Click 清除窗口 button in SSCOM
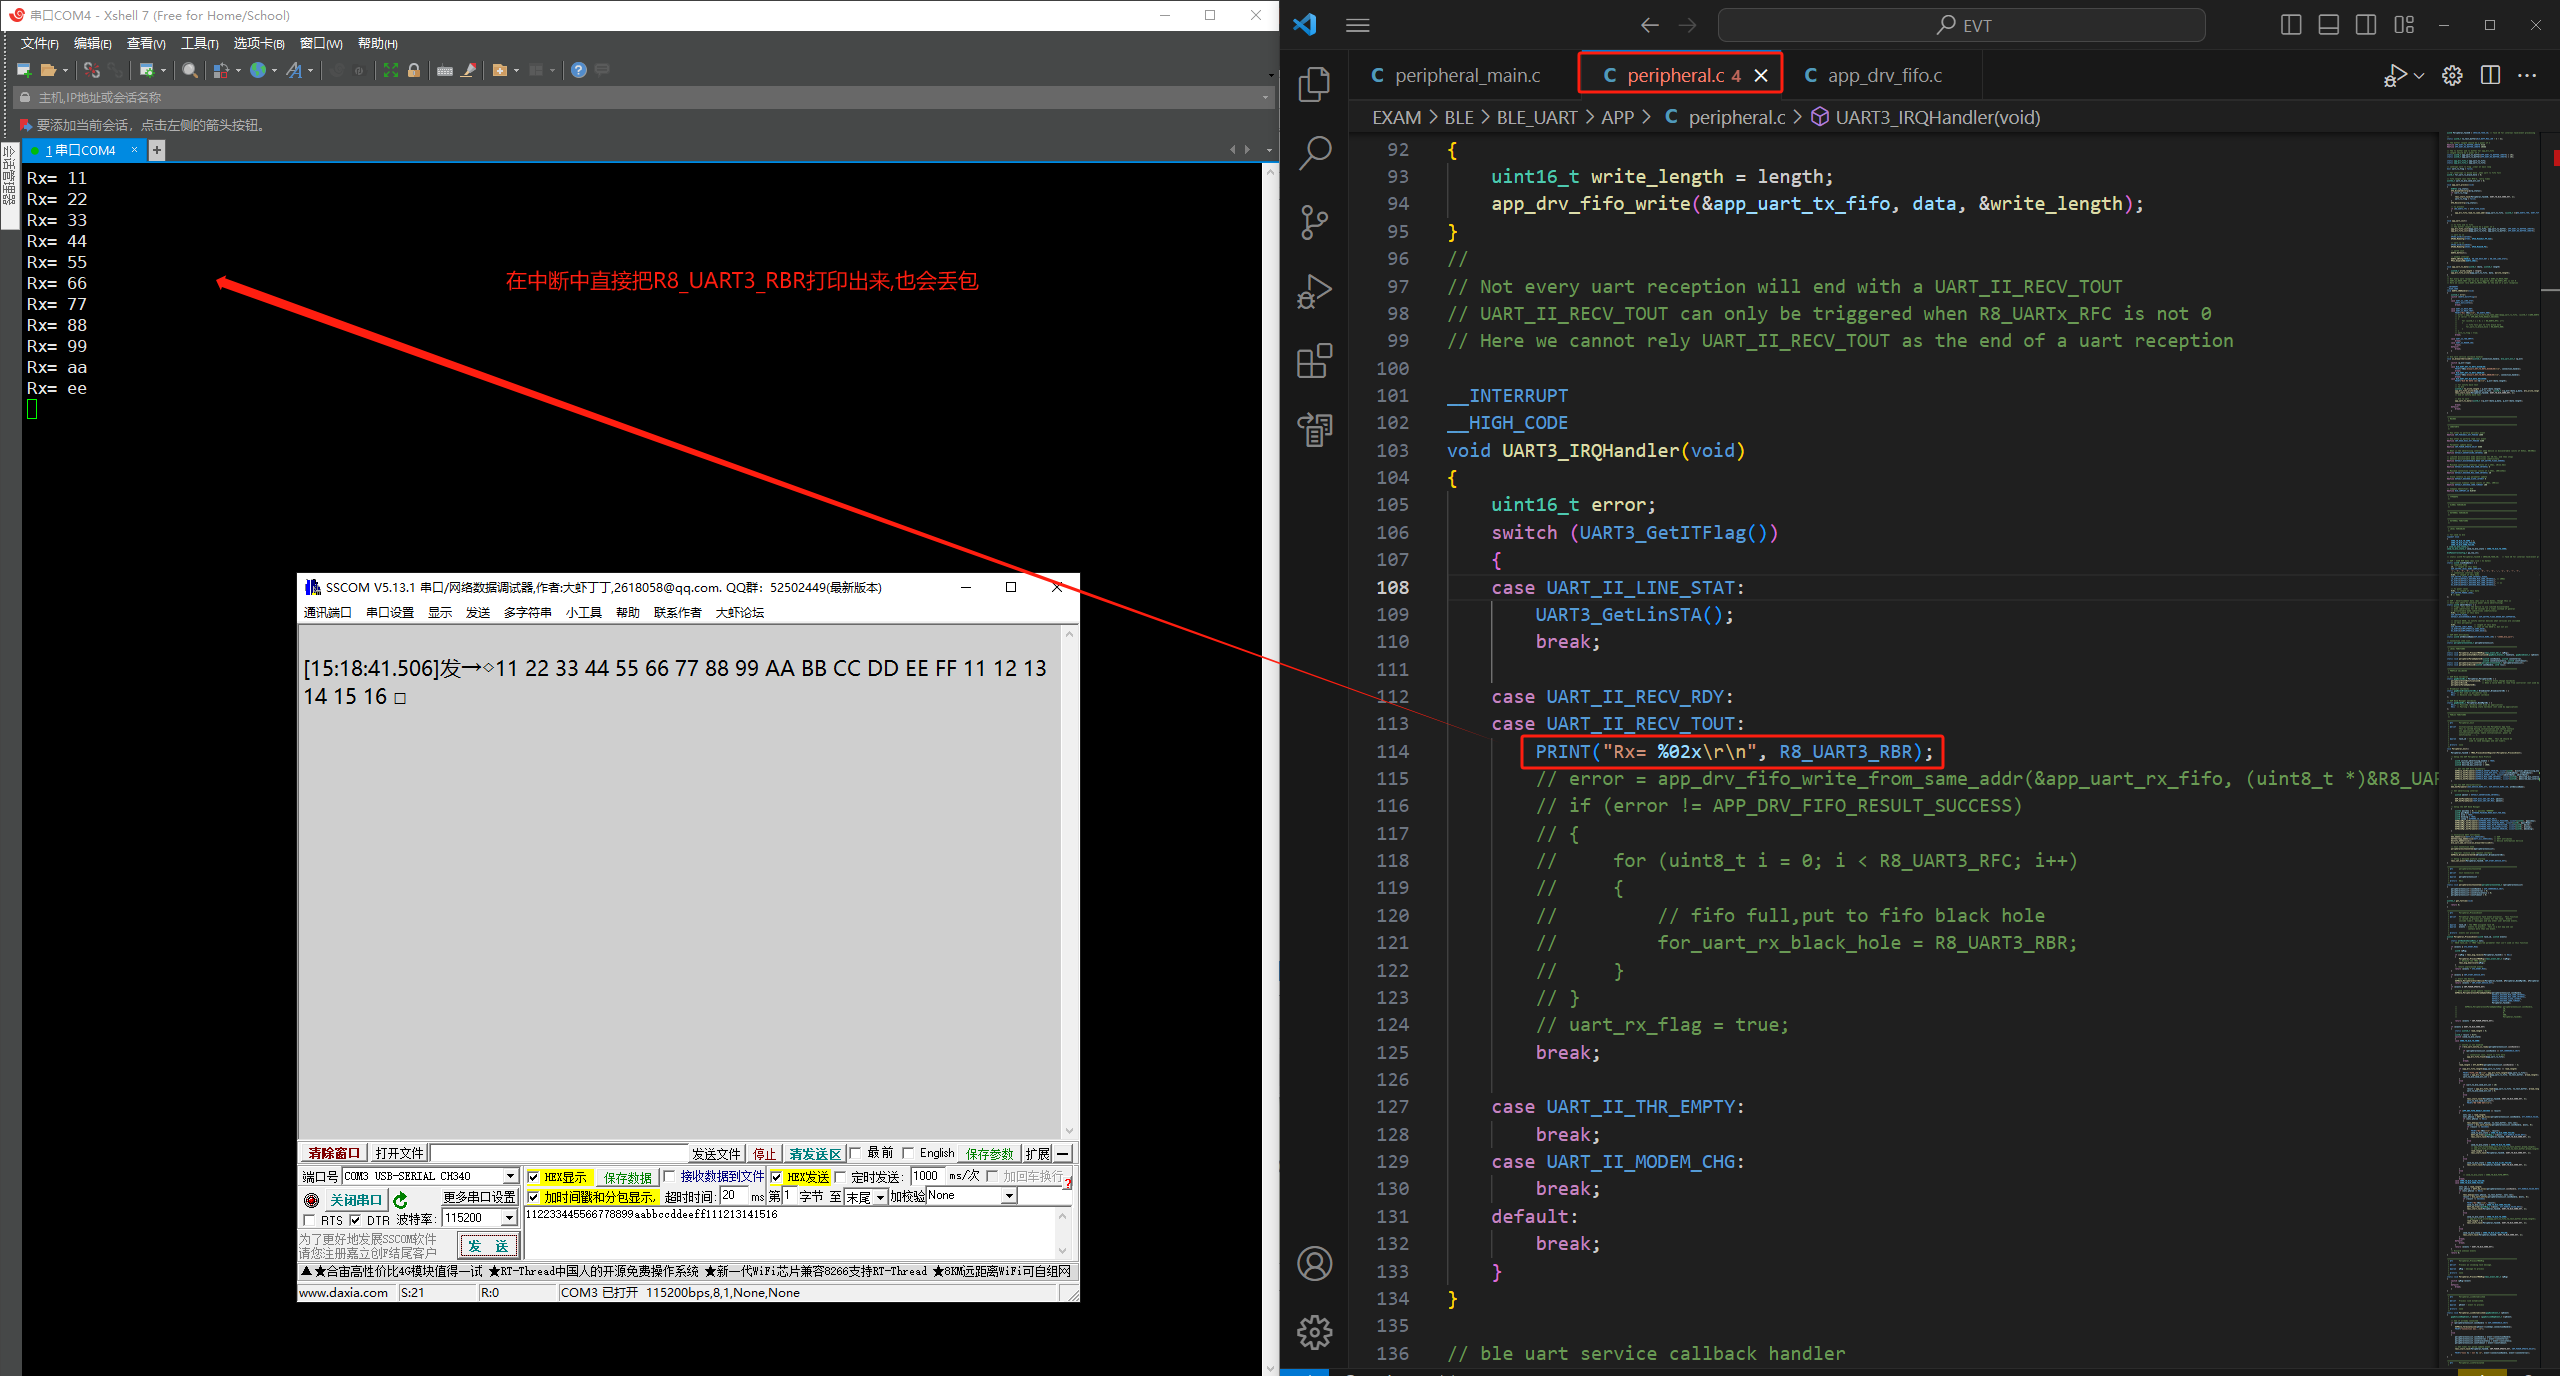The image size is (2560, 1376). [333, 1153]
